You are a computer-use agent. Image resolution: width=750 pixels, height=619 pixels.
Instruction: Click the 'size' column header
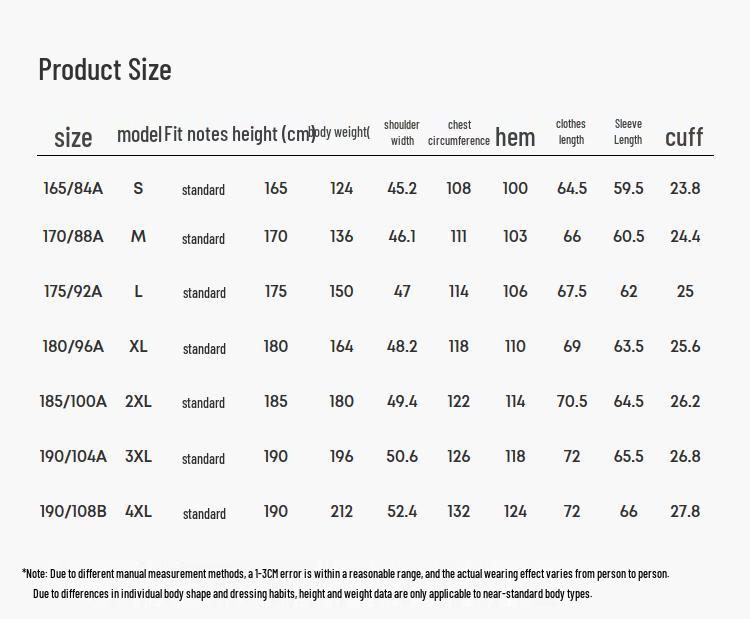coord(73,137)
